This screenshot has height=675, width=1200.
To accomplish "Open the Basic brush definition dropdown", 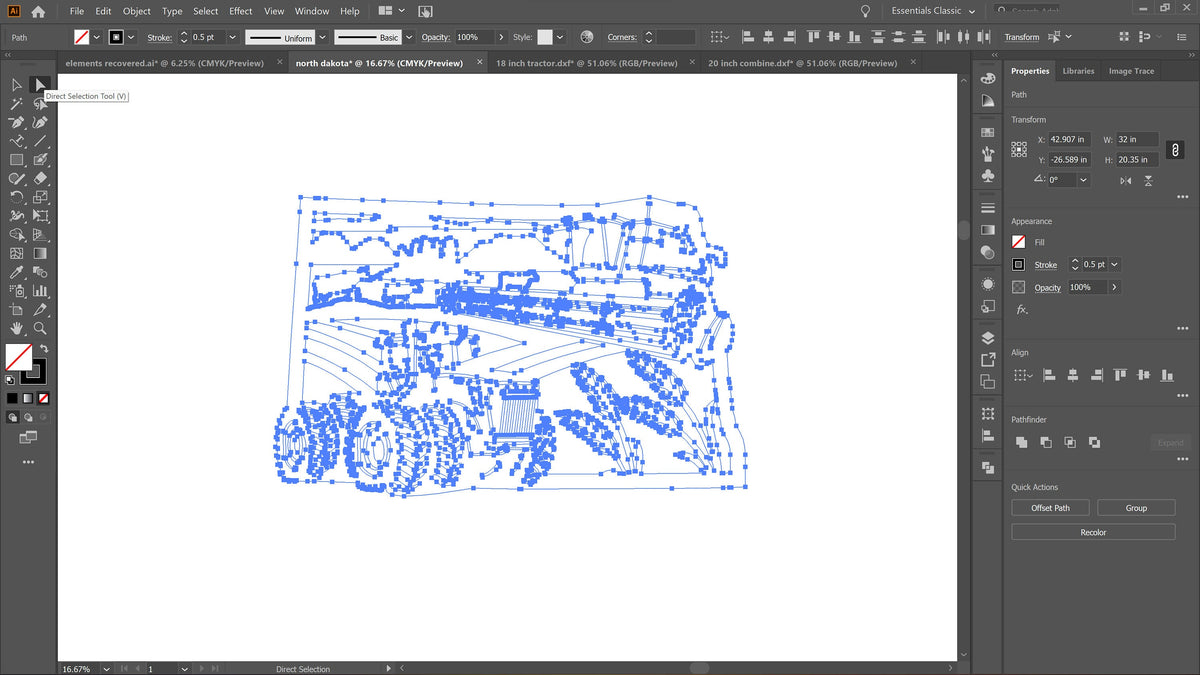I will (x=408, y=37).
